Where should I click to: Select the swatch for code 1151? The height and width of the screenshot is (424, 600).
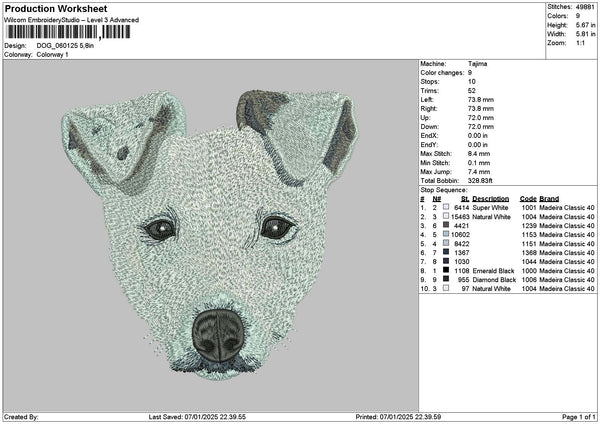click(x=446, y=243)
